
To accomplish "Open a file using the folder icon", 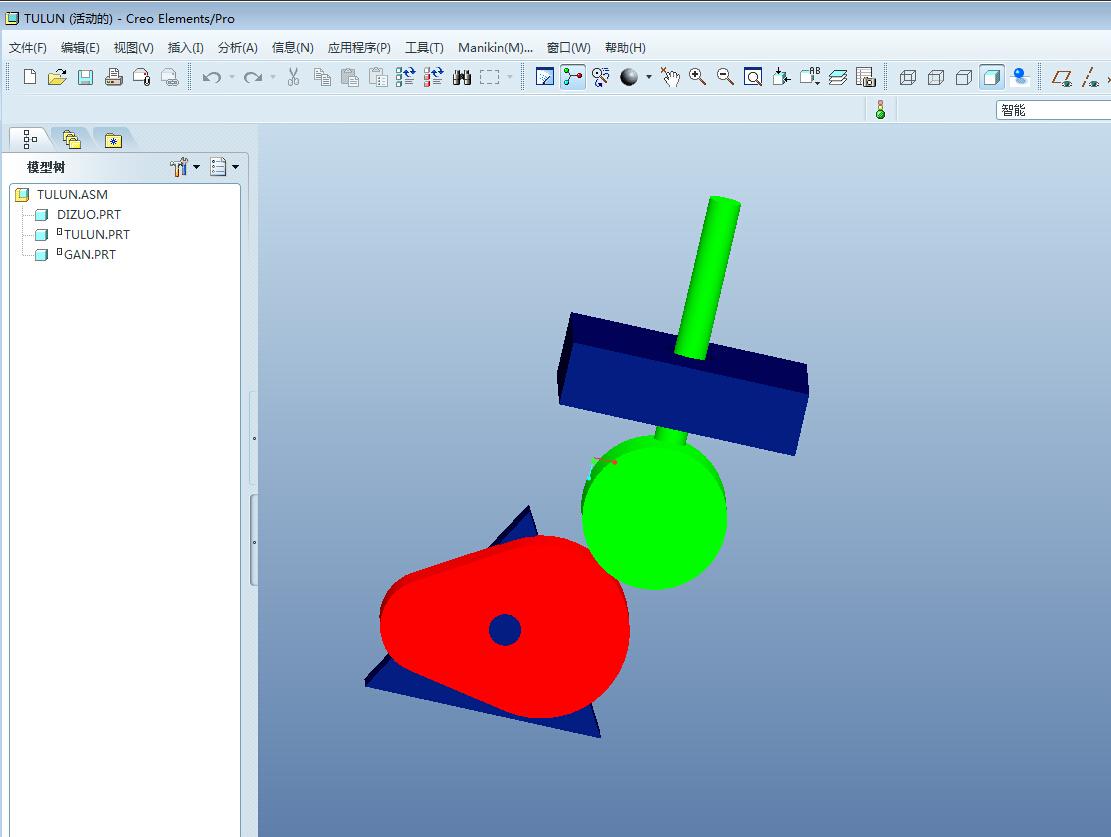I will click(x=57, y=77).
